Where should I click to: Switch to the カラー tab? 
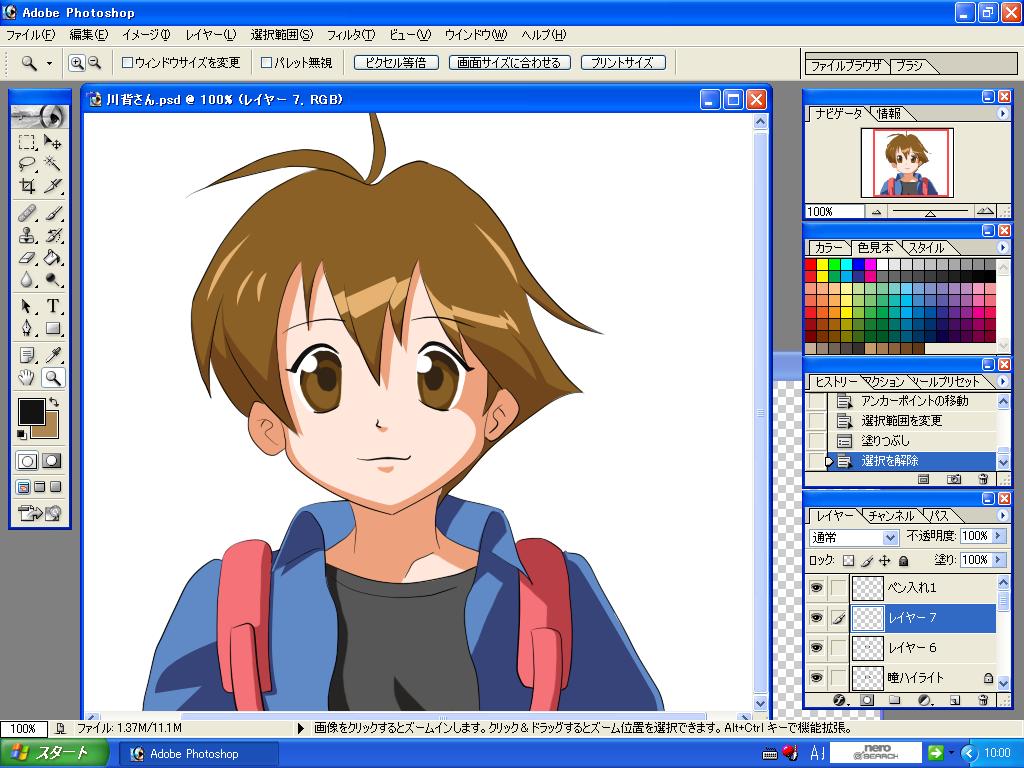(x=828, y=248)
